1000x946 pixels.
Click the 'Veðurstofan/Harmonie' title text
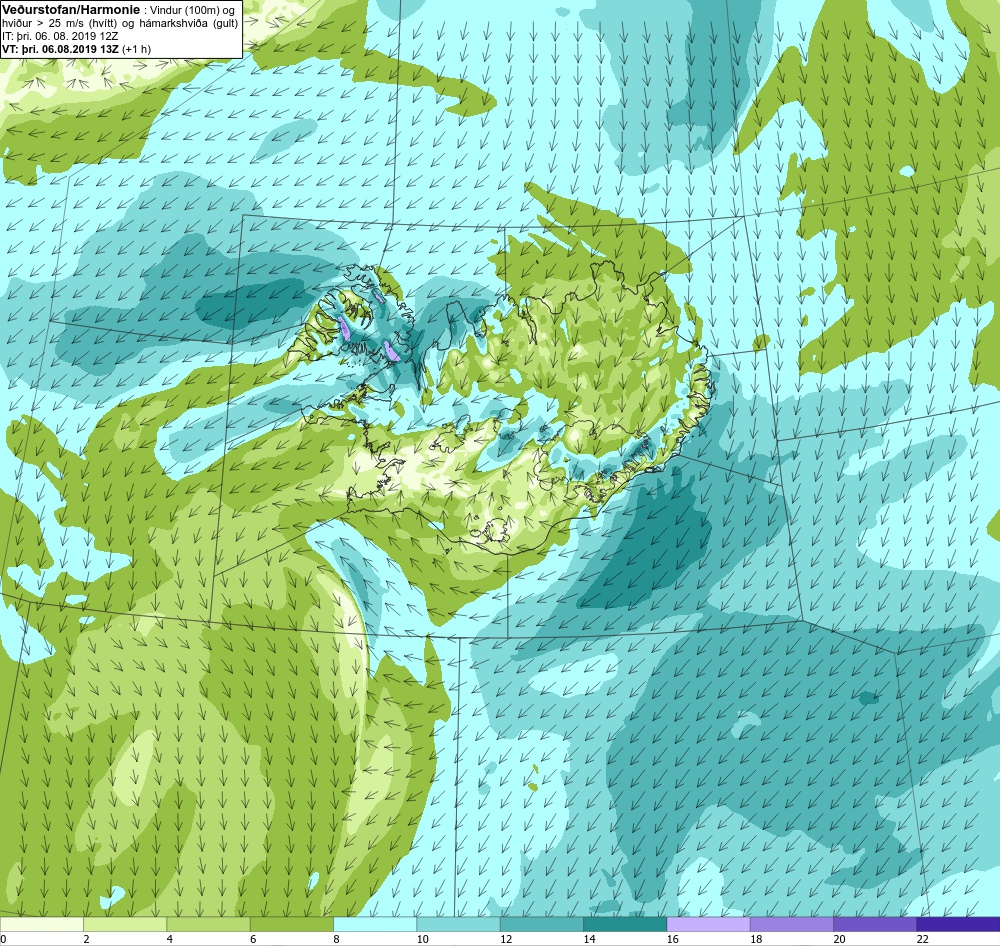[71, 10]
